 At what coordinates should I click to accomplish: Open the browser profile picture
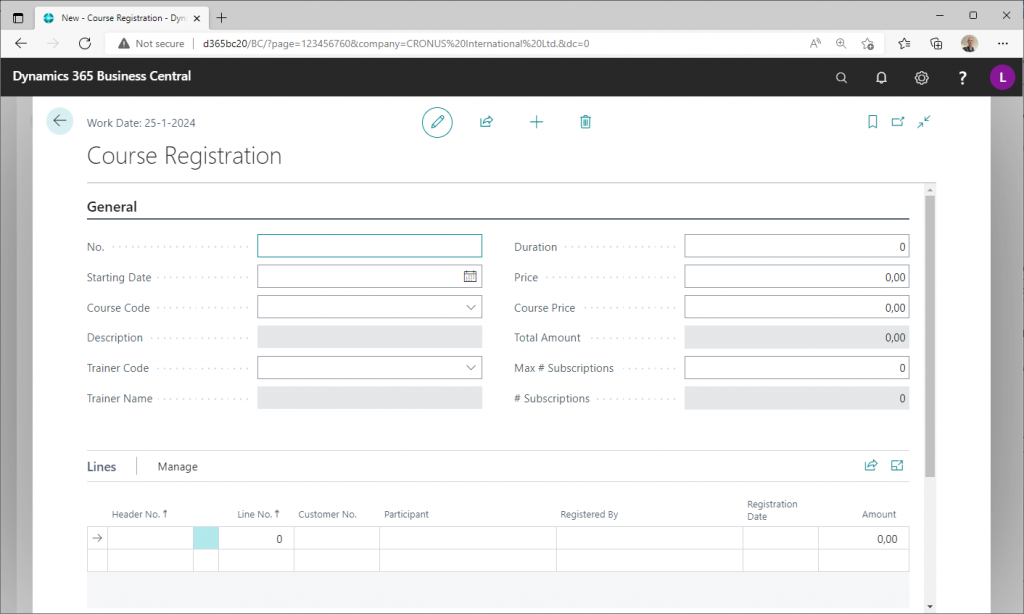click(969, 43)
